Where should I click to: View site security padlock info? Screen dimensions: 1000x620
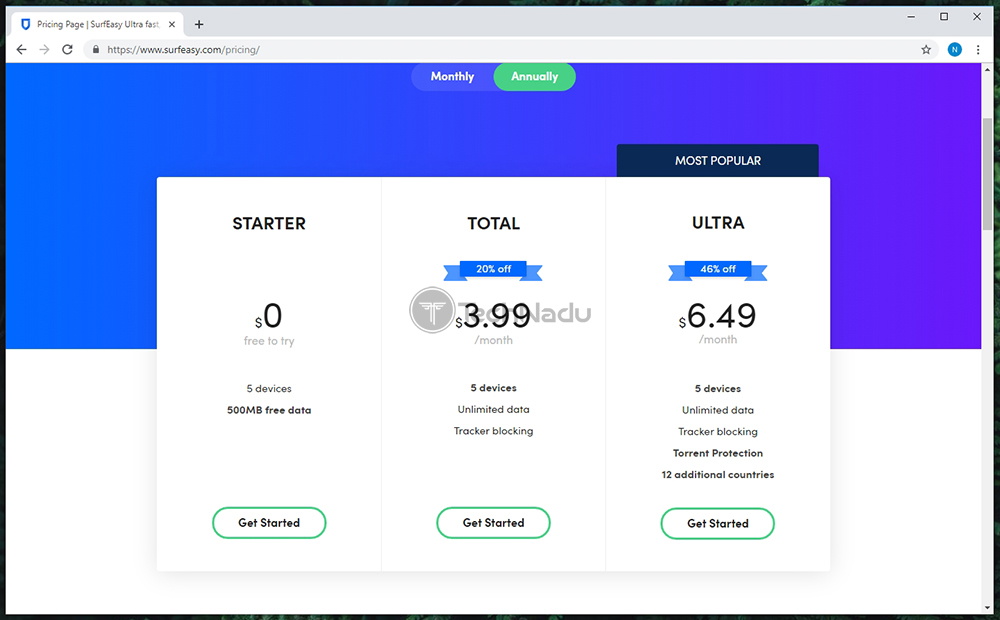[96, 50]
